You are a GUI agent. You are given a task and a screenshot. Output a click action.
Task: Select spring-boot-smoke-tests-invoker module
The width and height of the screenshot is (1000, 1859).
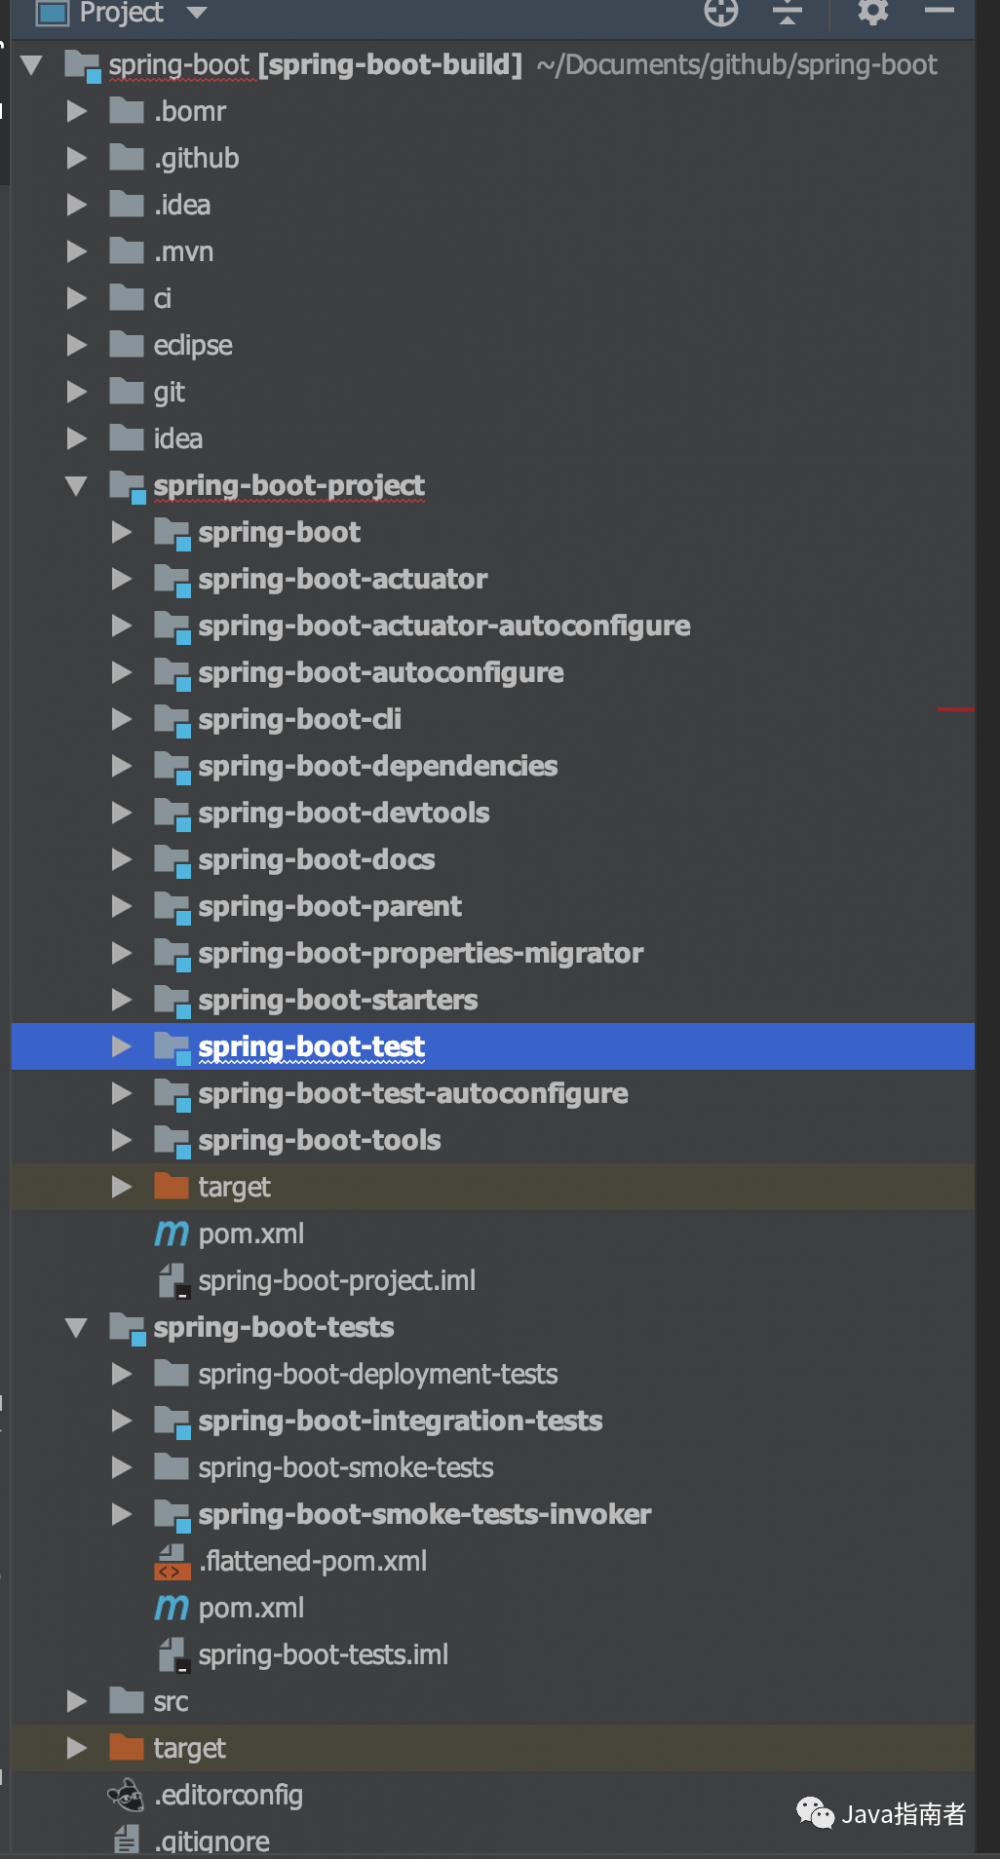tap(424, 1515)
